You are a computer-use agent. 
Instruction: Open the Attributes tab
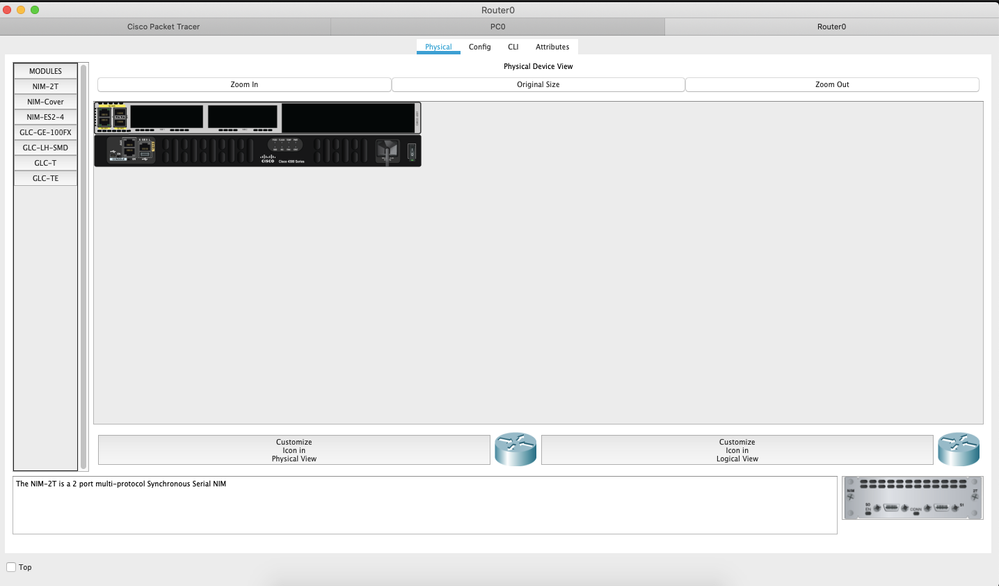pyautogui.click(x=552, y=46)
